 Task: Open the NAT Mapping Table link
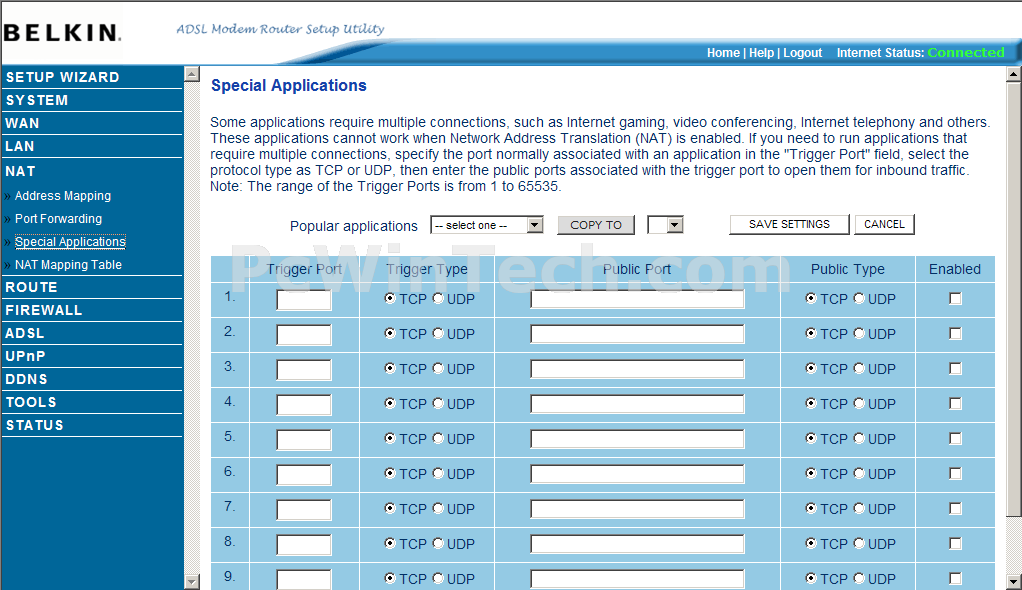68,265
